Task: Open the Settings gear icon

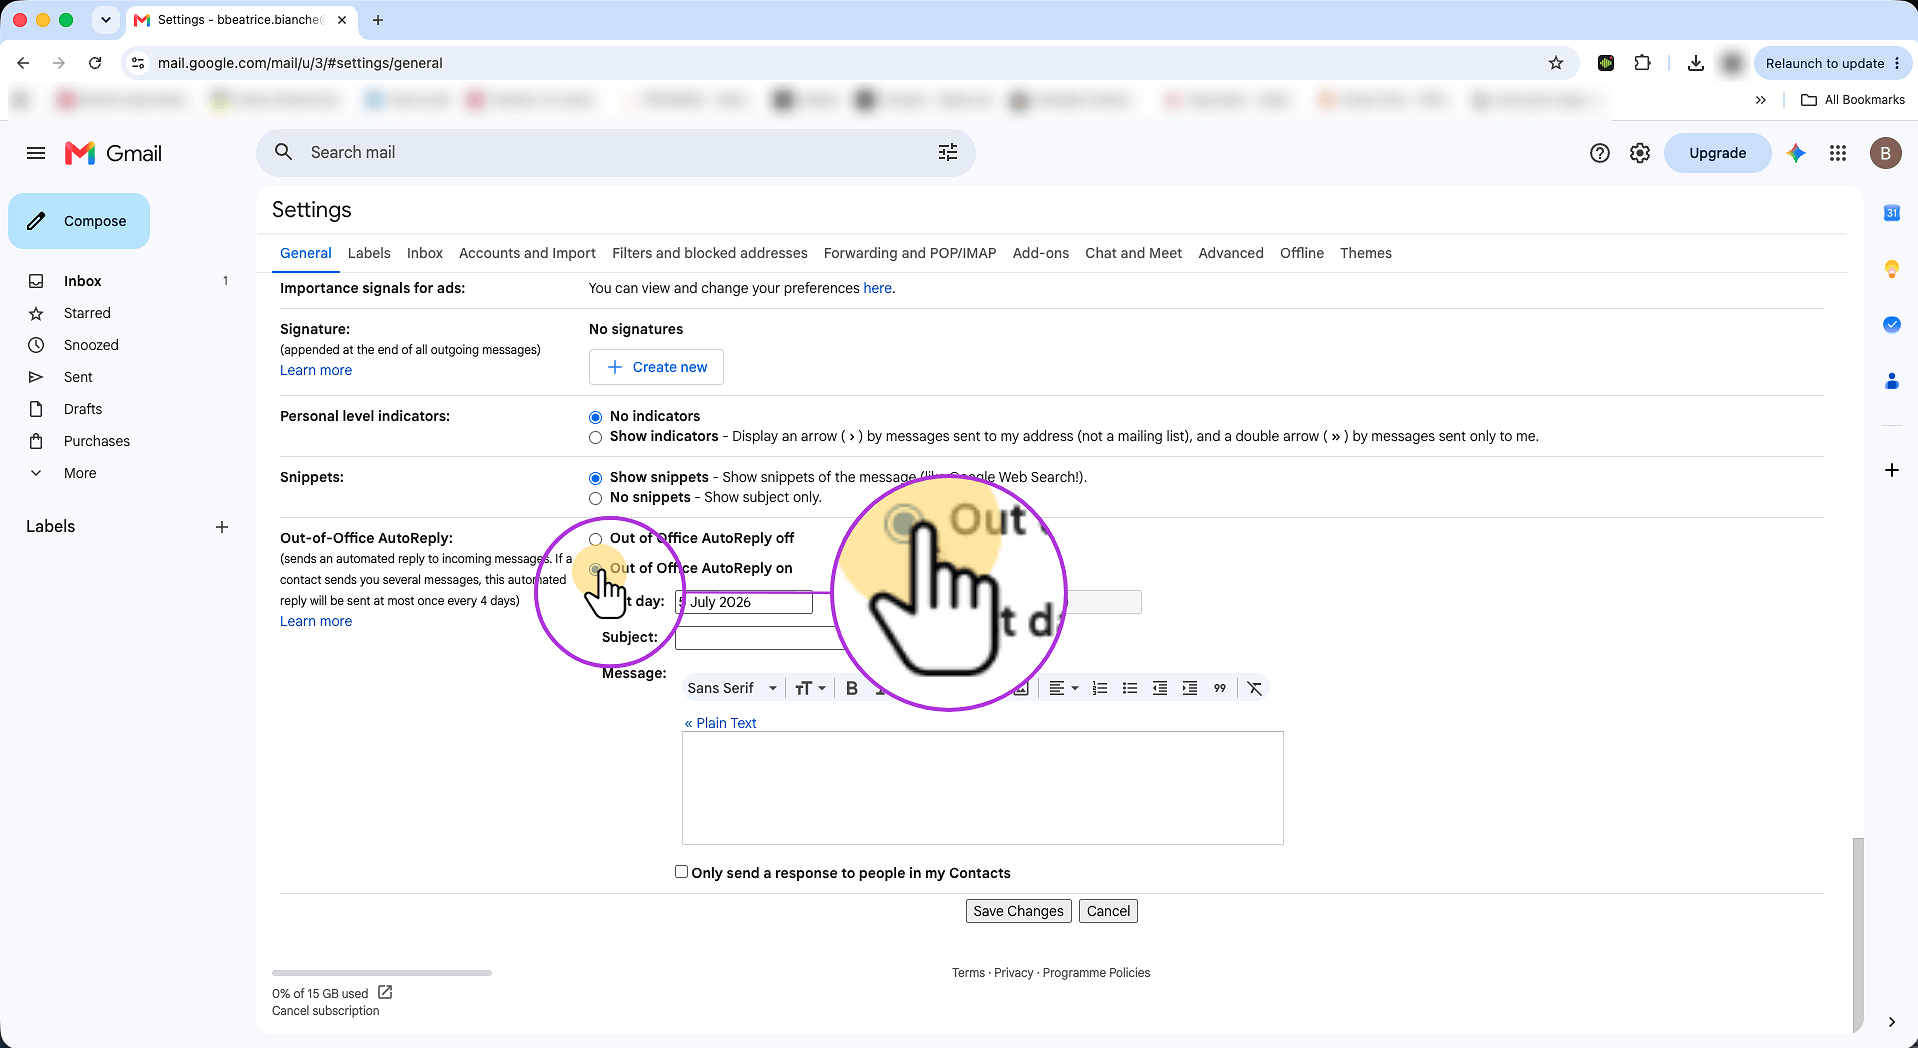Action: point(1639,153)
